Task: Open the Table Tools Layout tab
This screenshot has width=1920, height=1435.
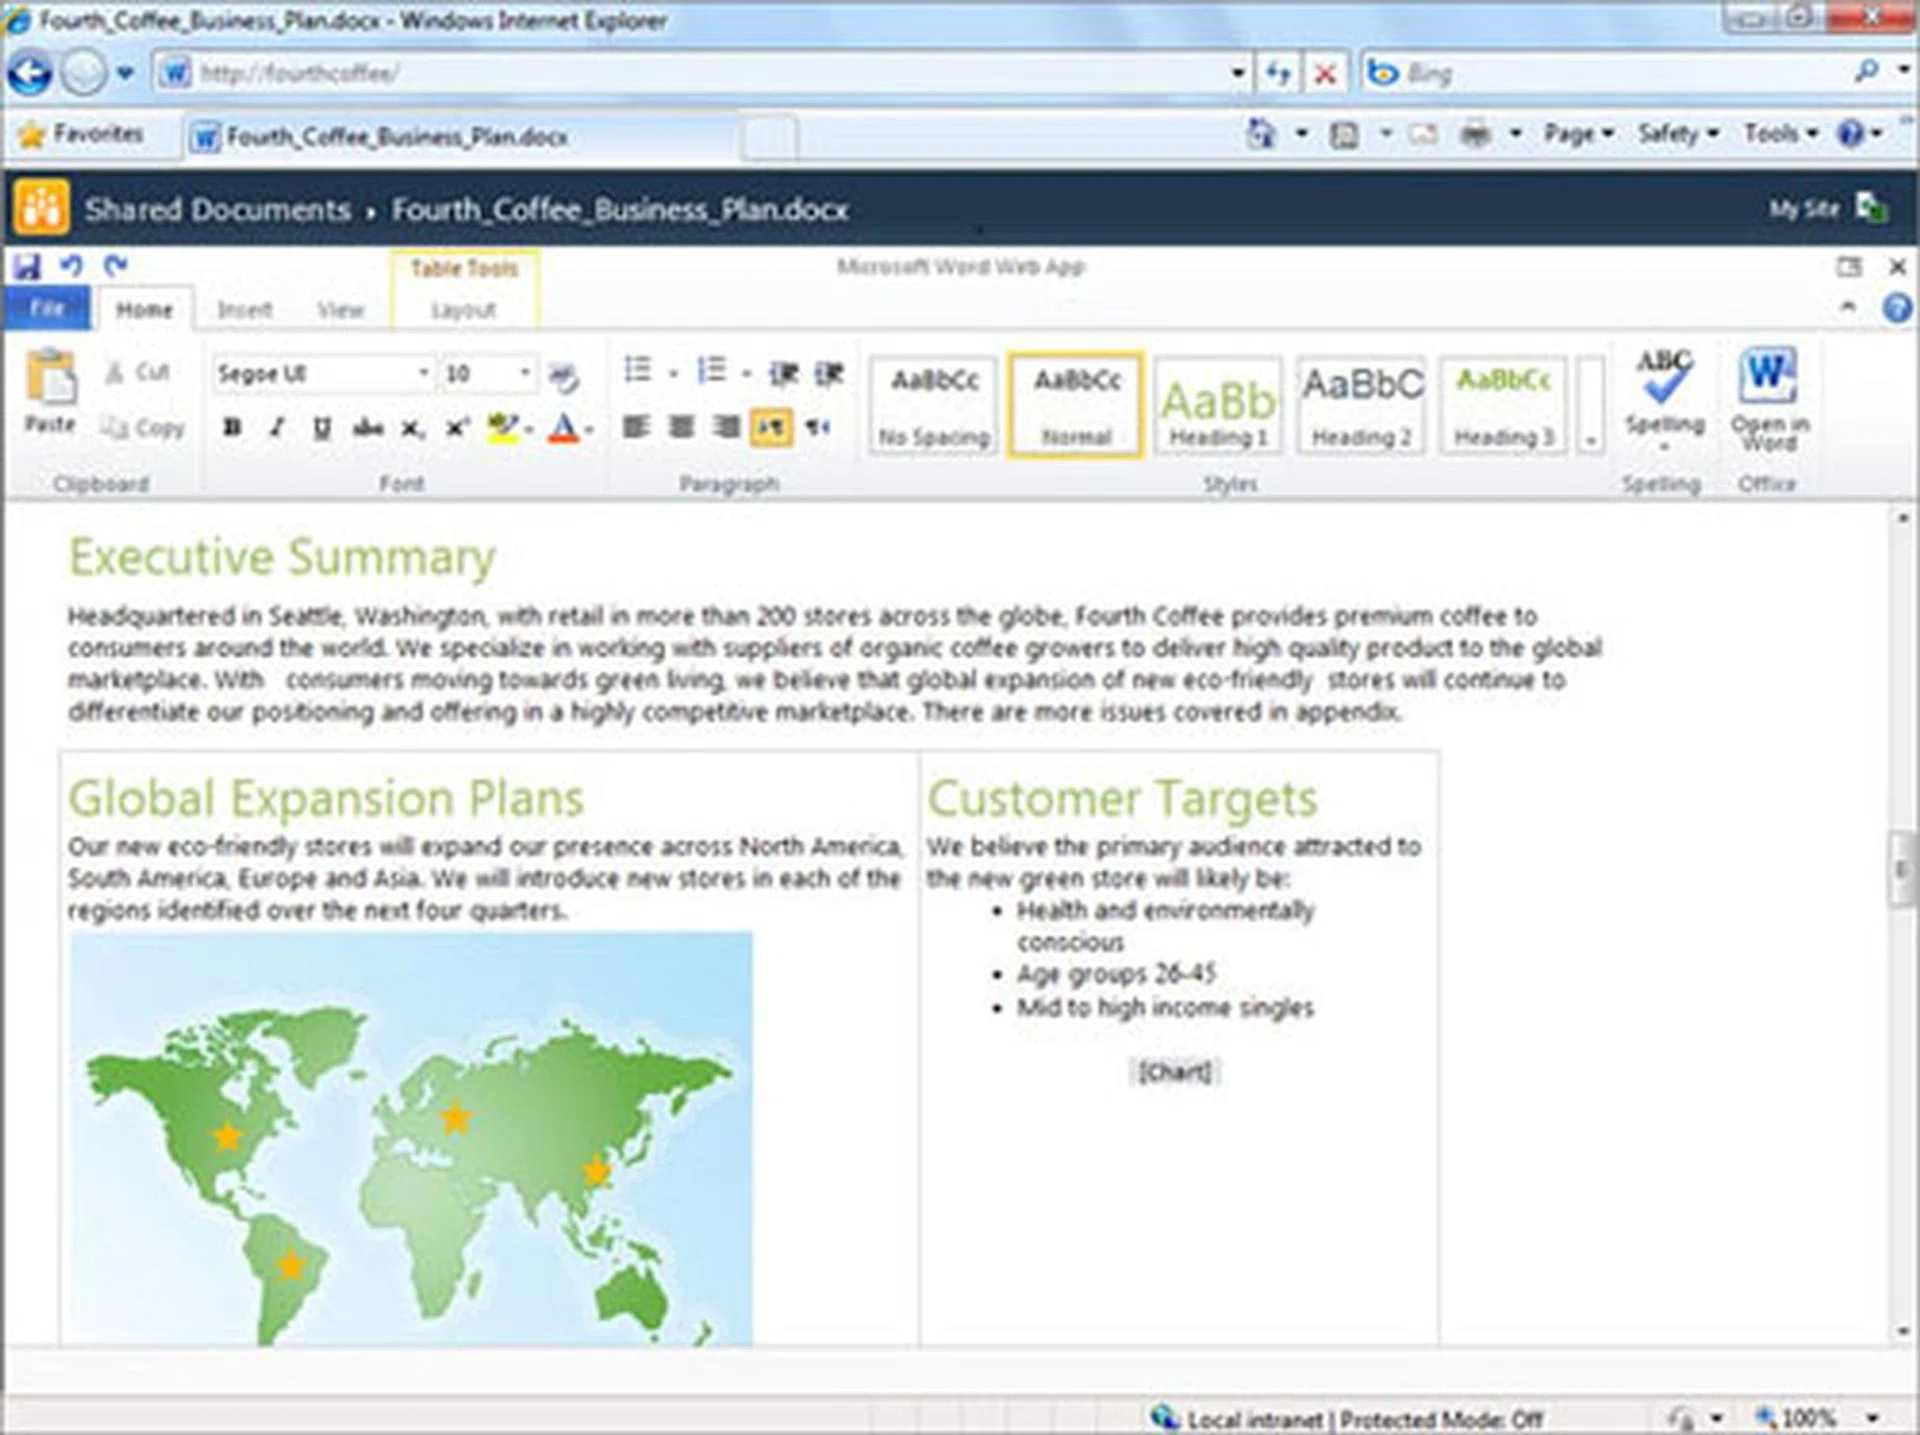Action: [x=463, y=310]
